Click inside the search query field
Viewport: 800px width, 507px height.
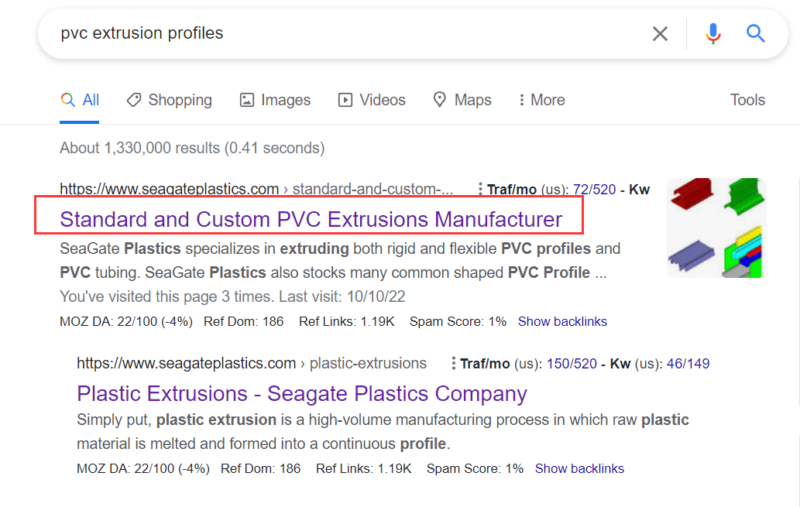point(340,34)
